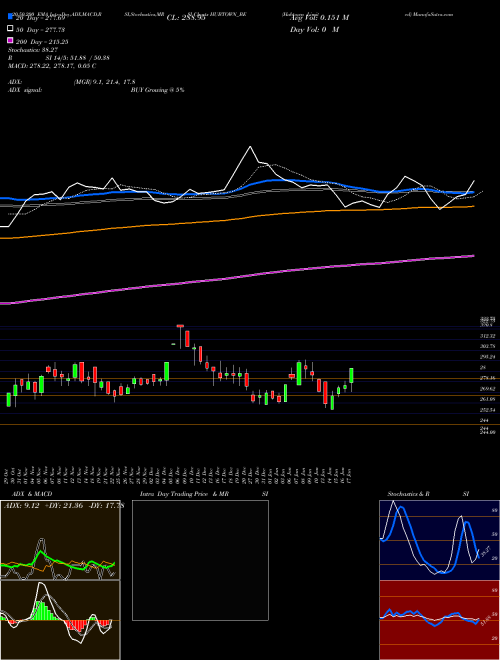The width and height of the screenshot is (500, 660).
Task: Click the 312.32 price axis label
Action: tap(487, 336)
